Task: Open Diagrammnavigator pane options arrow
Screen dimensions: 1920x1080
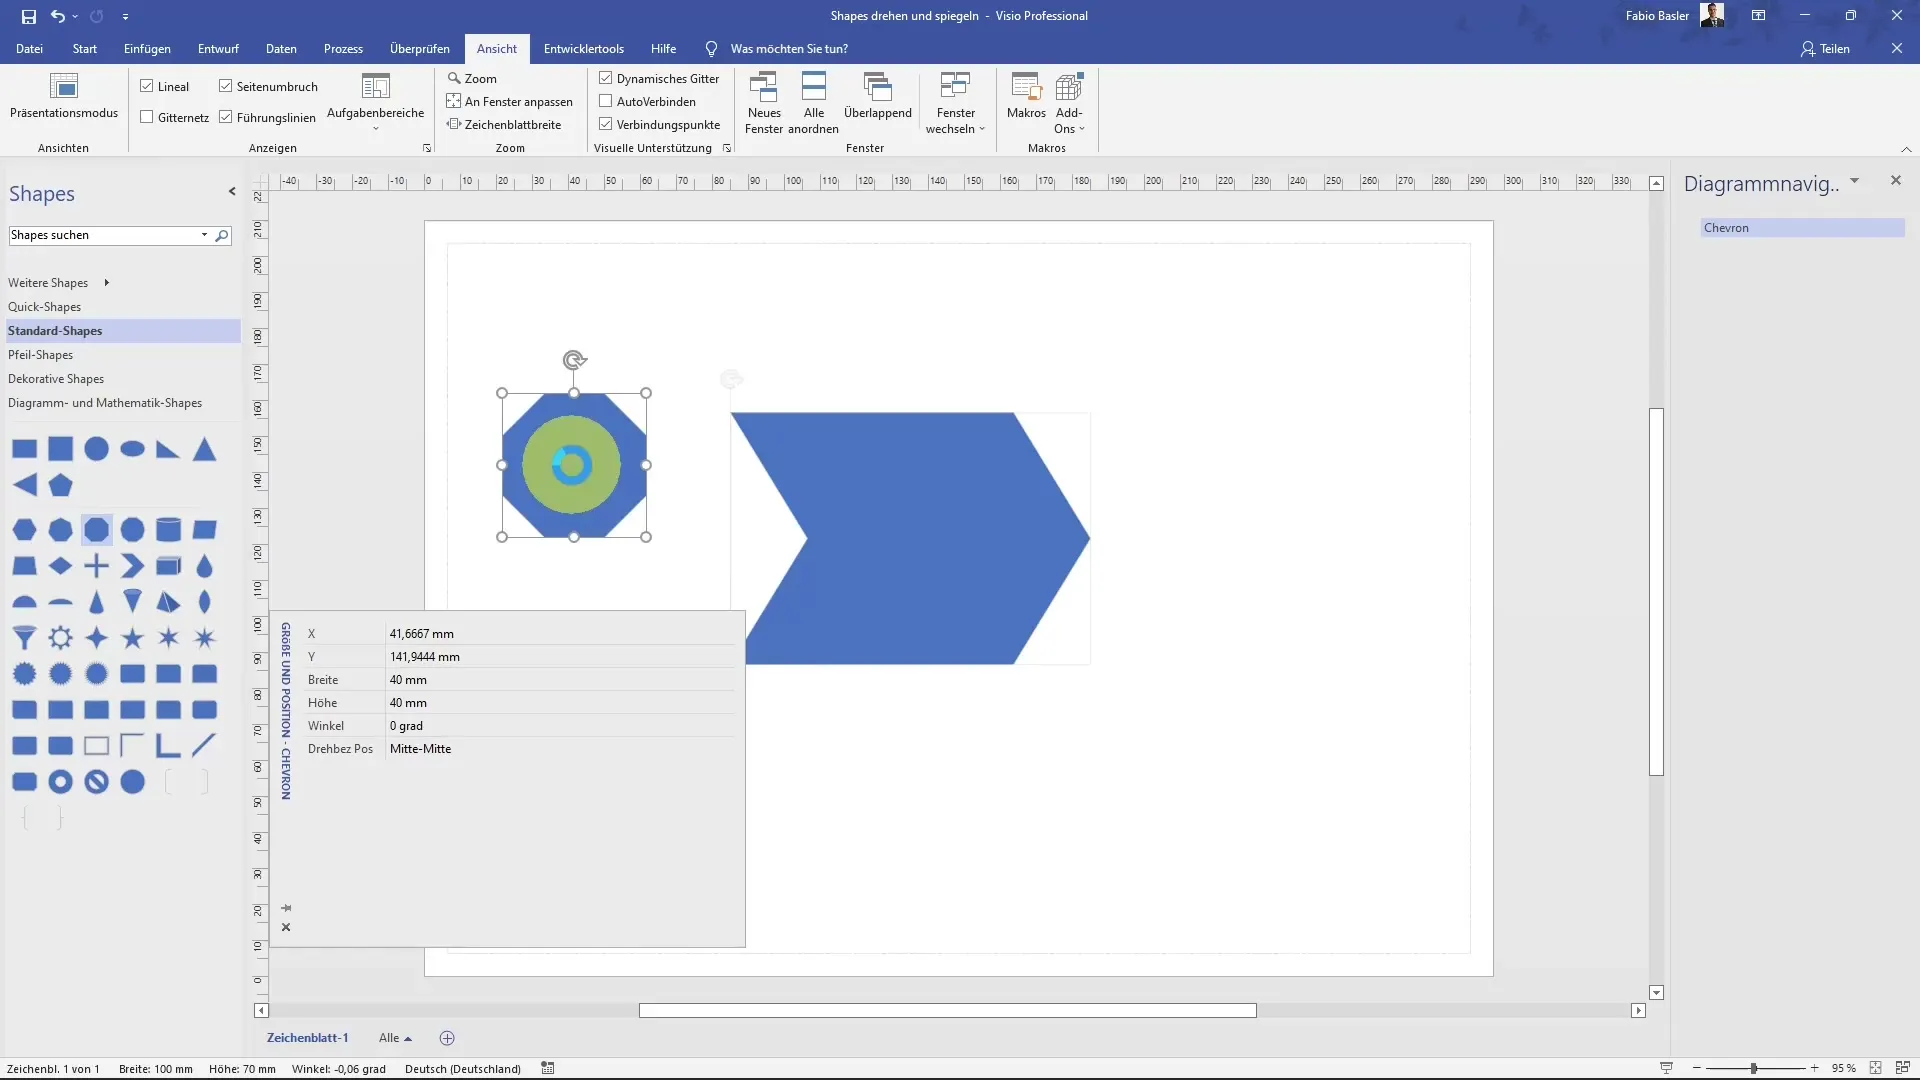Action: click(1854, 181)
